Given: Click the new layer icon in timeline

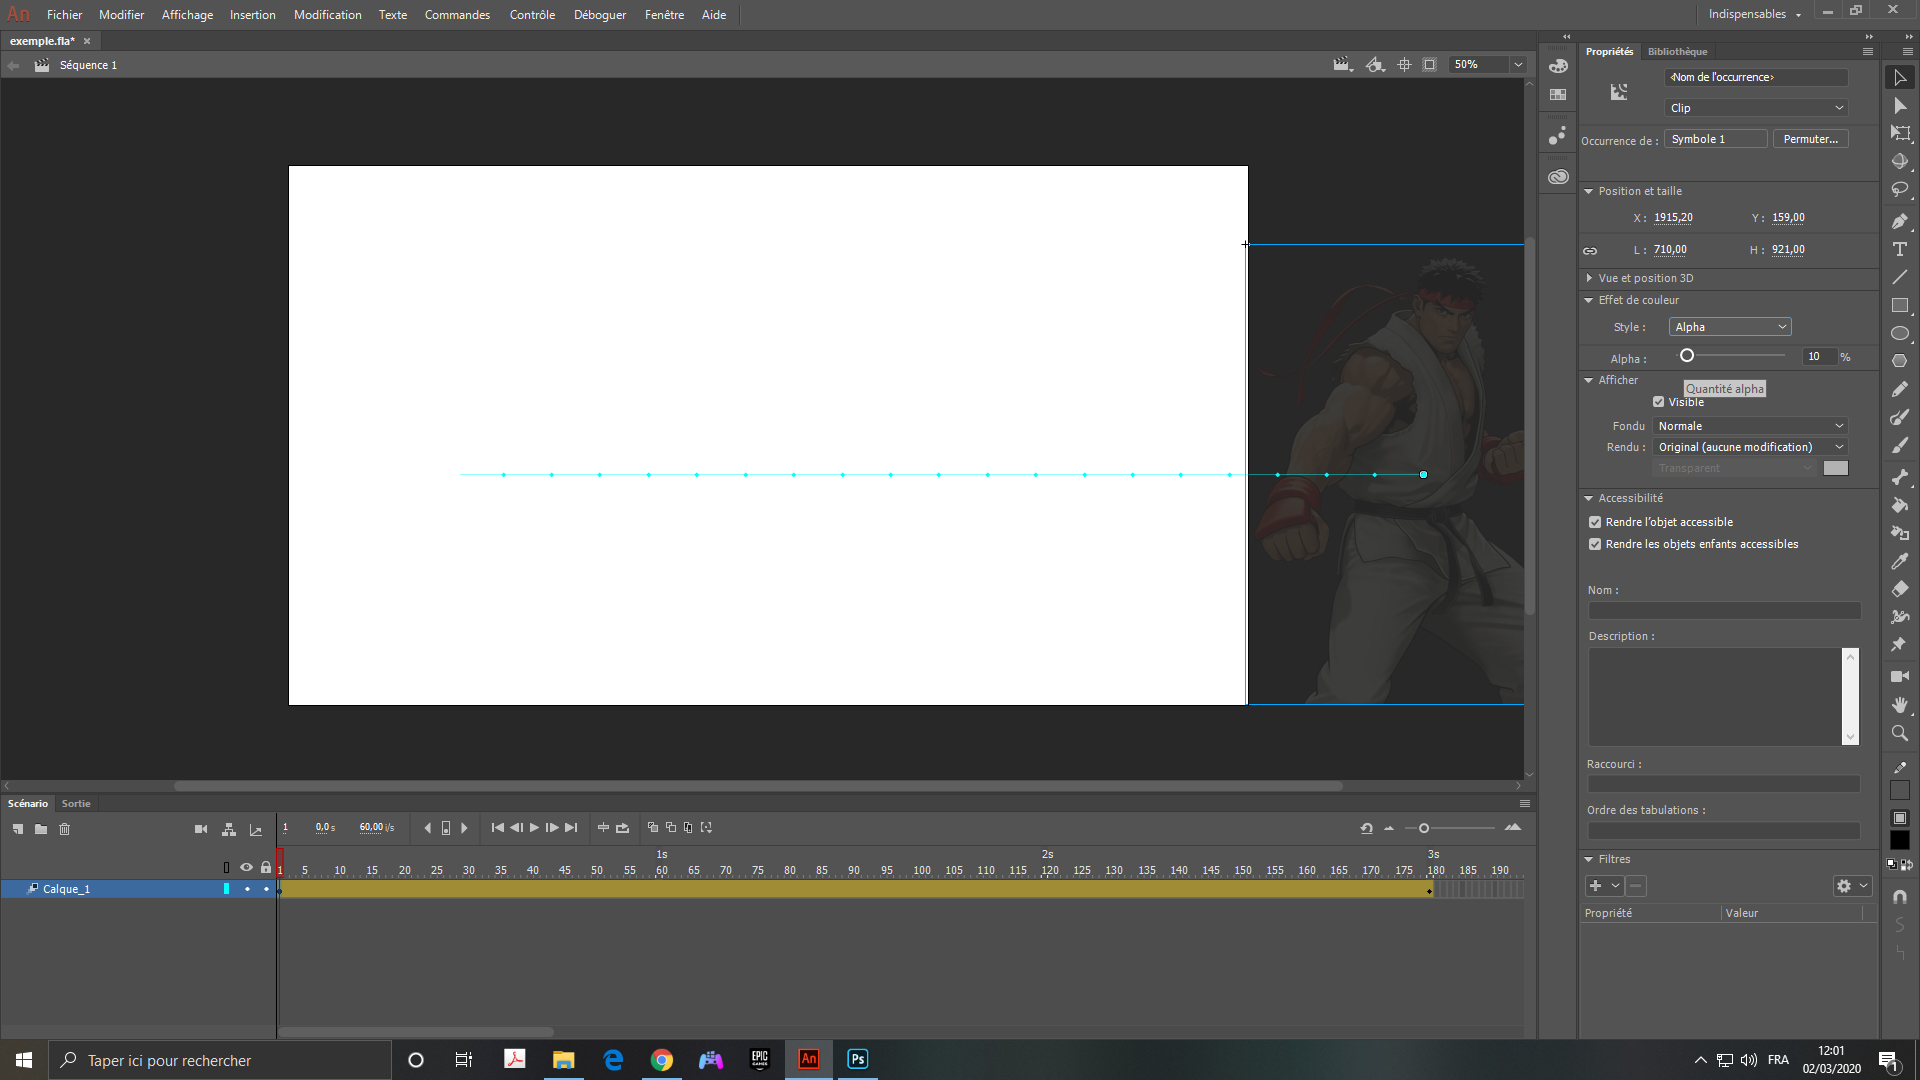Looking at the screenshot, I should click(x=17, y=829).
